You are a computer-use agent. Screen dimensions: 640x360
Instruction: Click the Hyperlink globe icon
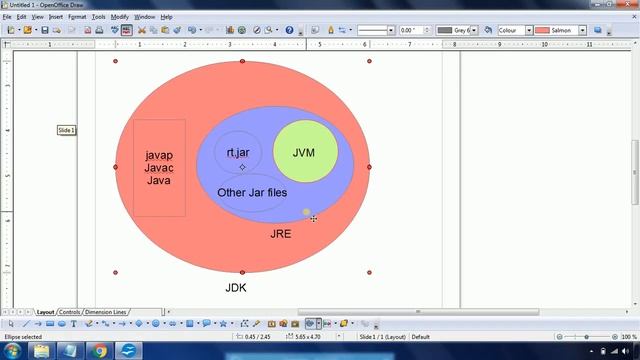tap(242, 30)
